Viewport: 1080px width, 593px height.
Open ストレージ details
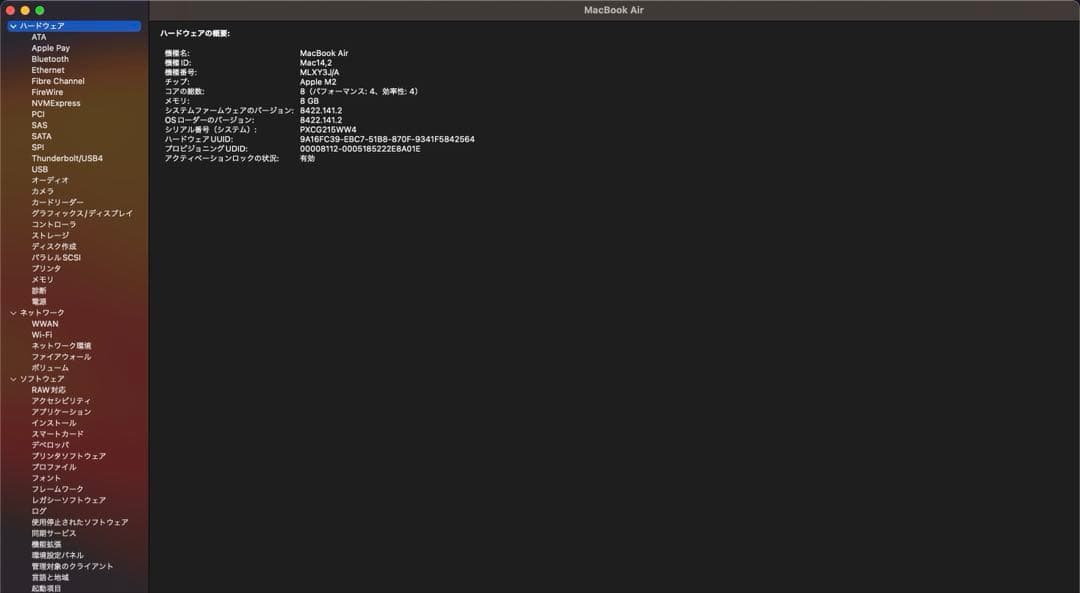(50, 236)
